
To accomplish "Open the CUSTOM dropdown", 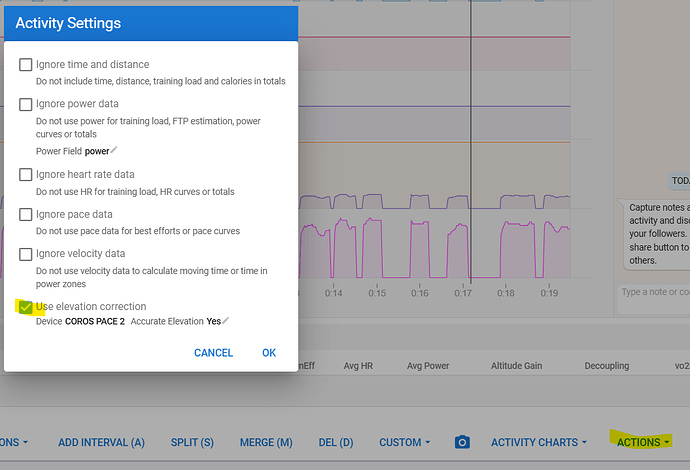I will coord(404,442).
